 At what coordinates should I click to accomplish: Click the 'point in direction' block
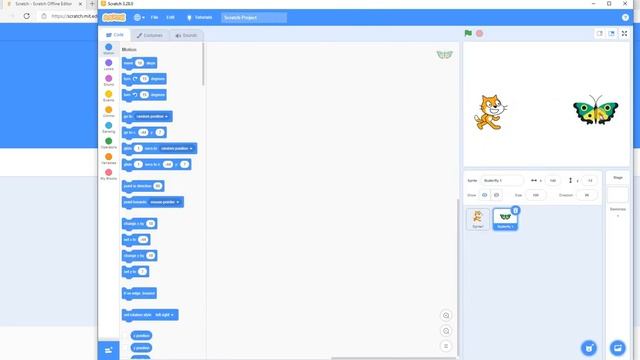[143, 186]
